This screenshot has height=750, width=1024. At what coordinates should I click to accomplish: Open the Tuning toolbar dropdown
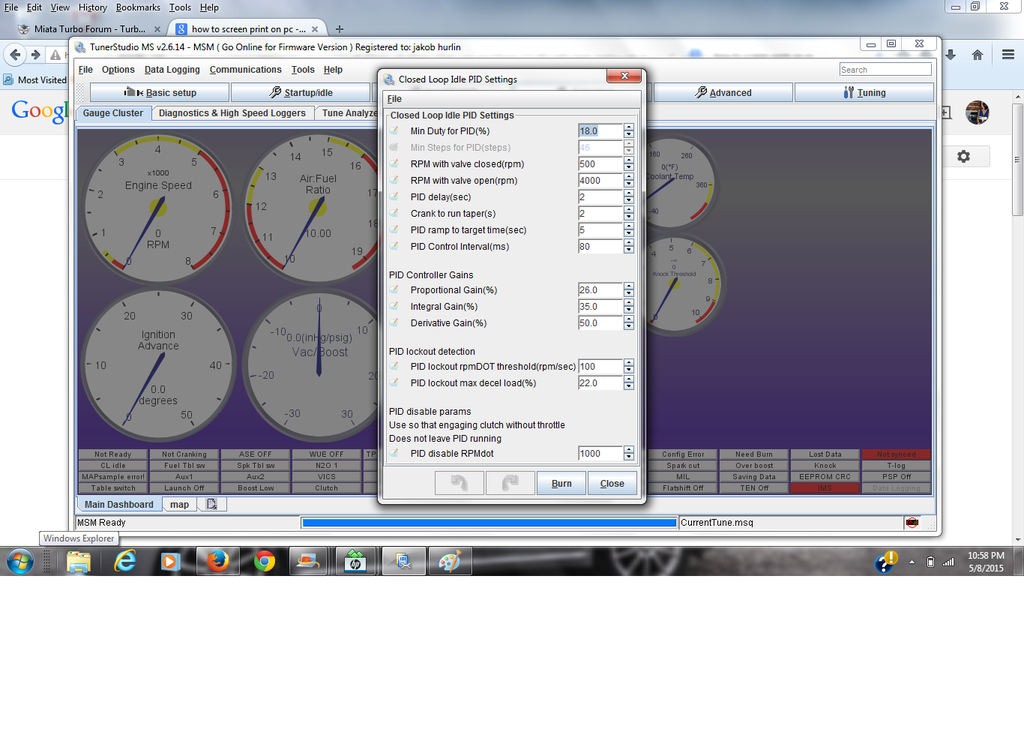pos(864,93)
